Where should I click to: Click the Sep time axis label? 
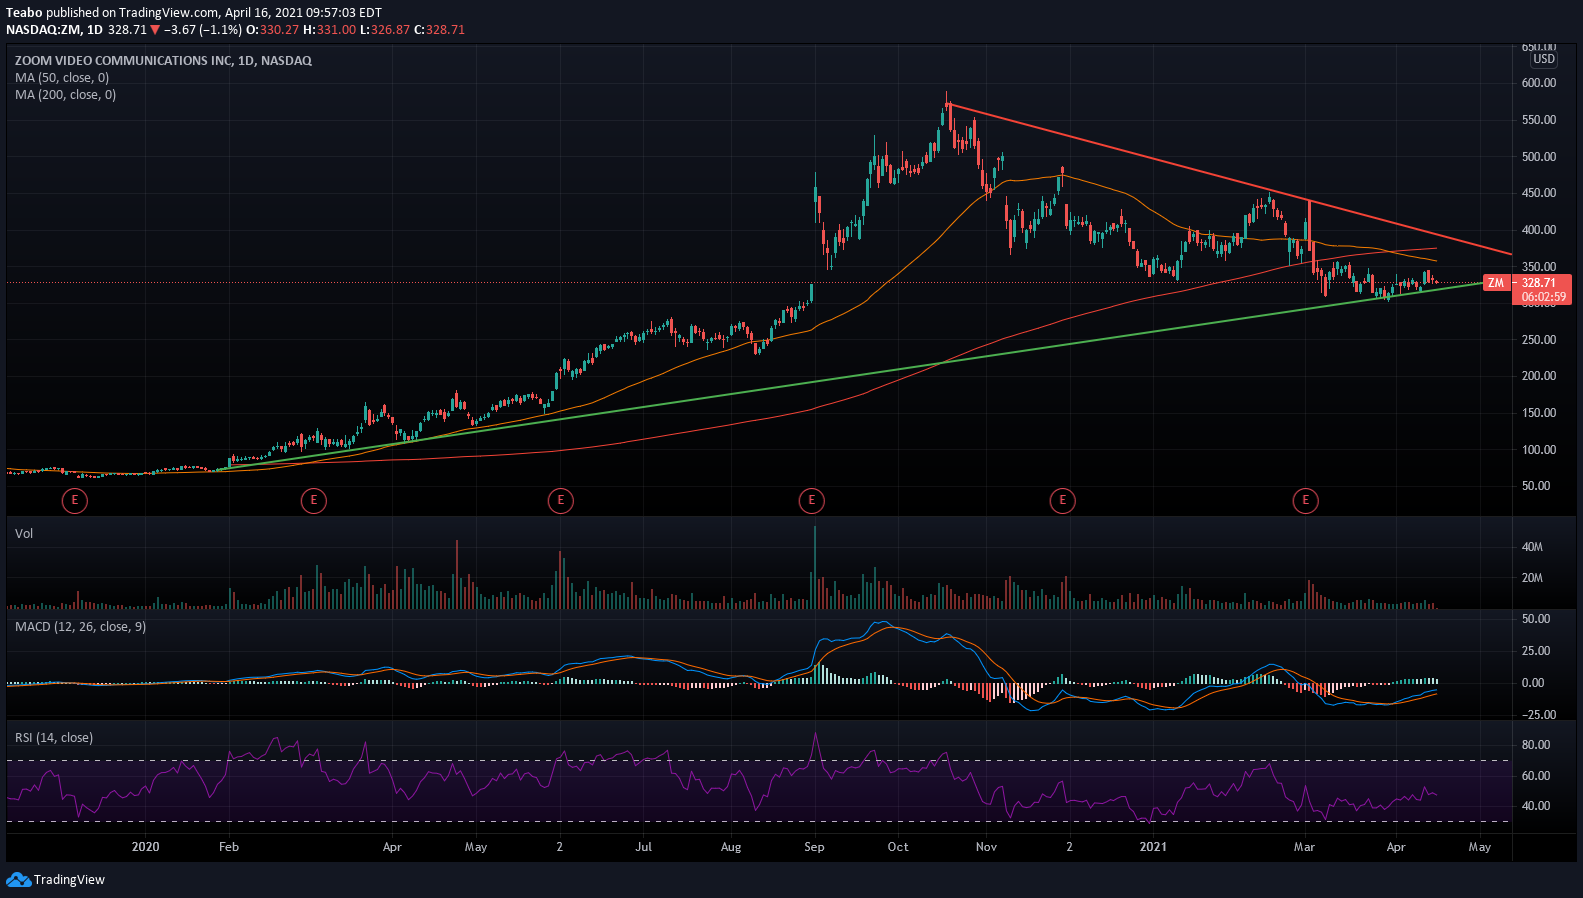(x=814, y=847)
